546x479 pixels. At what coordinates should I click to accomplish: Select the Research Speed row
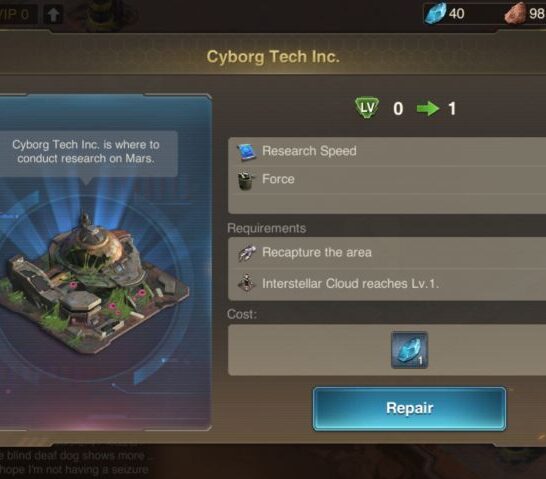point(387,151)
